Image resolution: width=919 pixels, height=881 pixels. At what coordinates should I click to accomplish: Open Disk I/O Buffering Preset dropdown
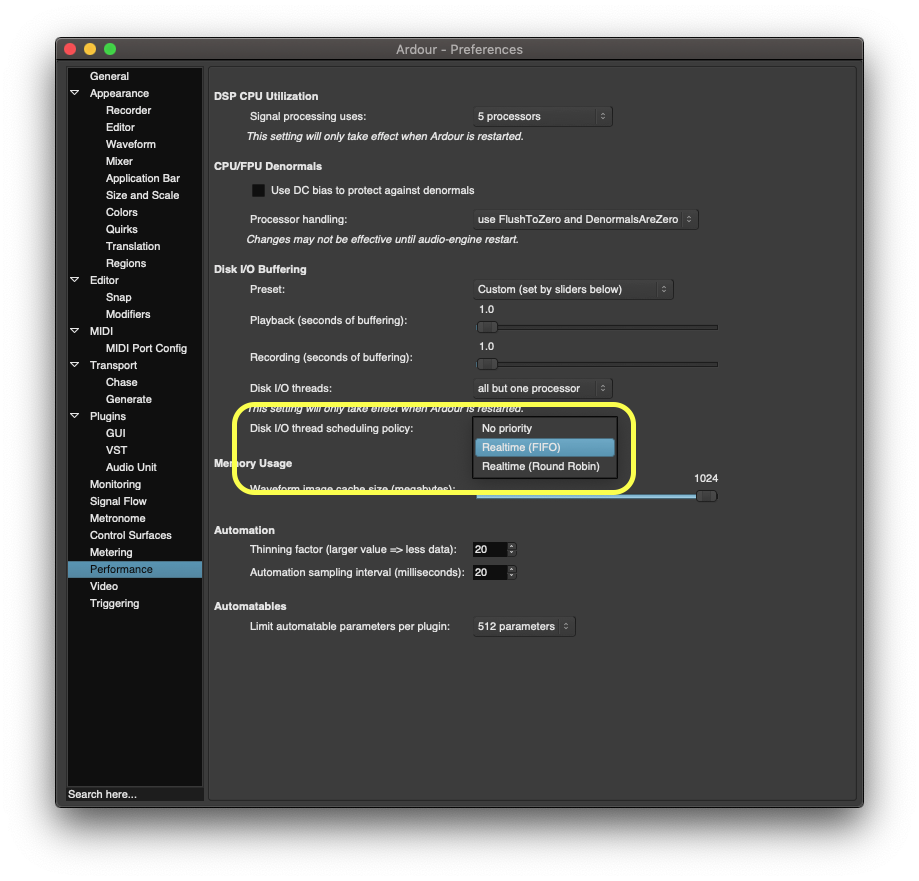572,289
